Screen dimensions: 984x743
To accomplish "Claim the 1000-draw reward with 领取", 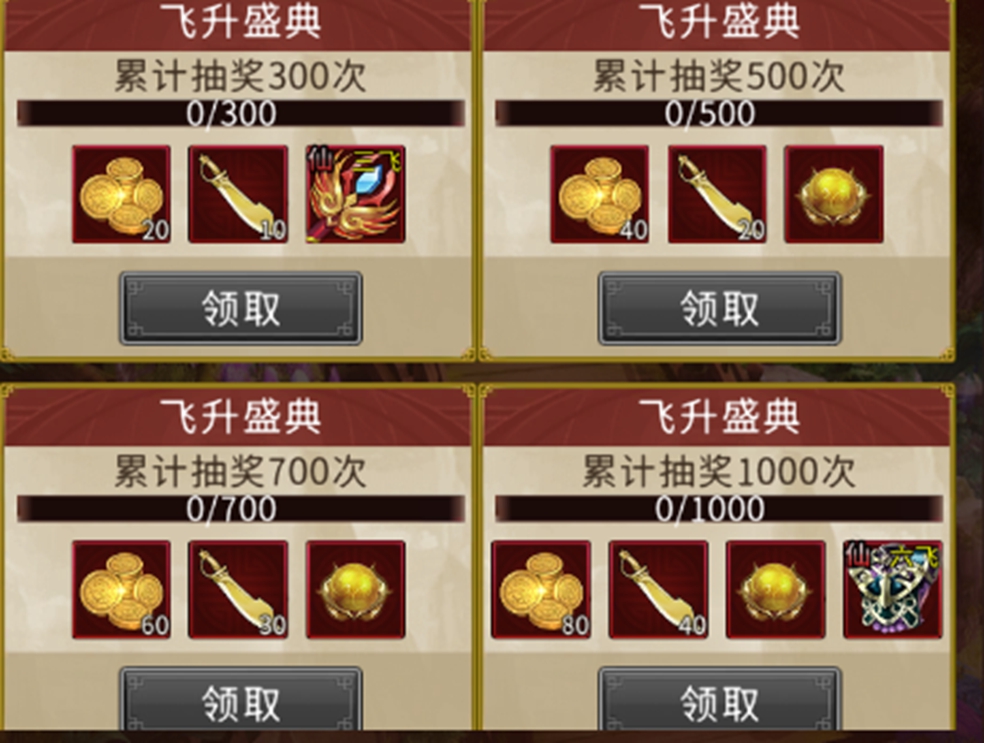I will (x=719, y=700).
